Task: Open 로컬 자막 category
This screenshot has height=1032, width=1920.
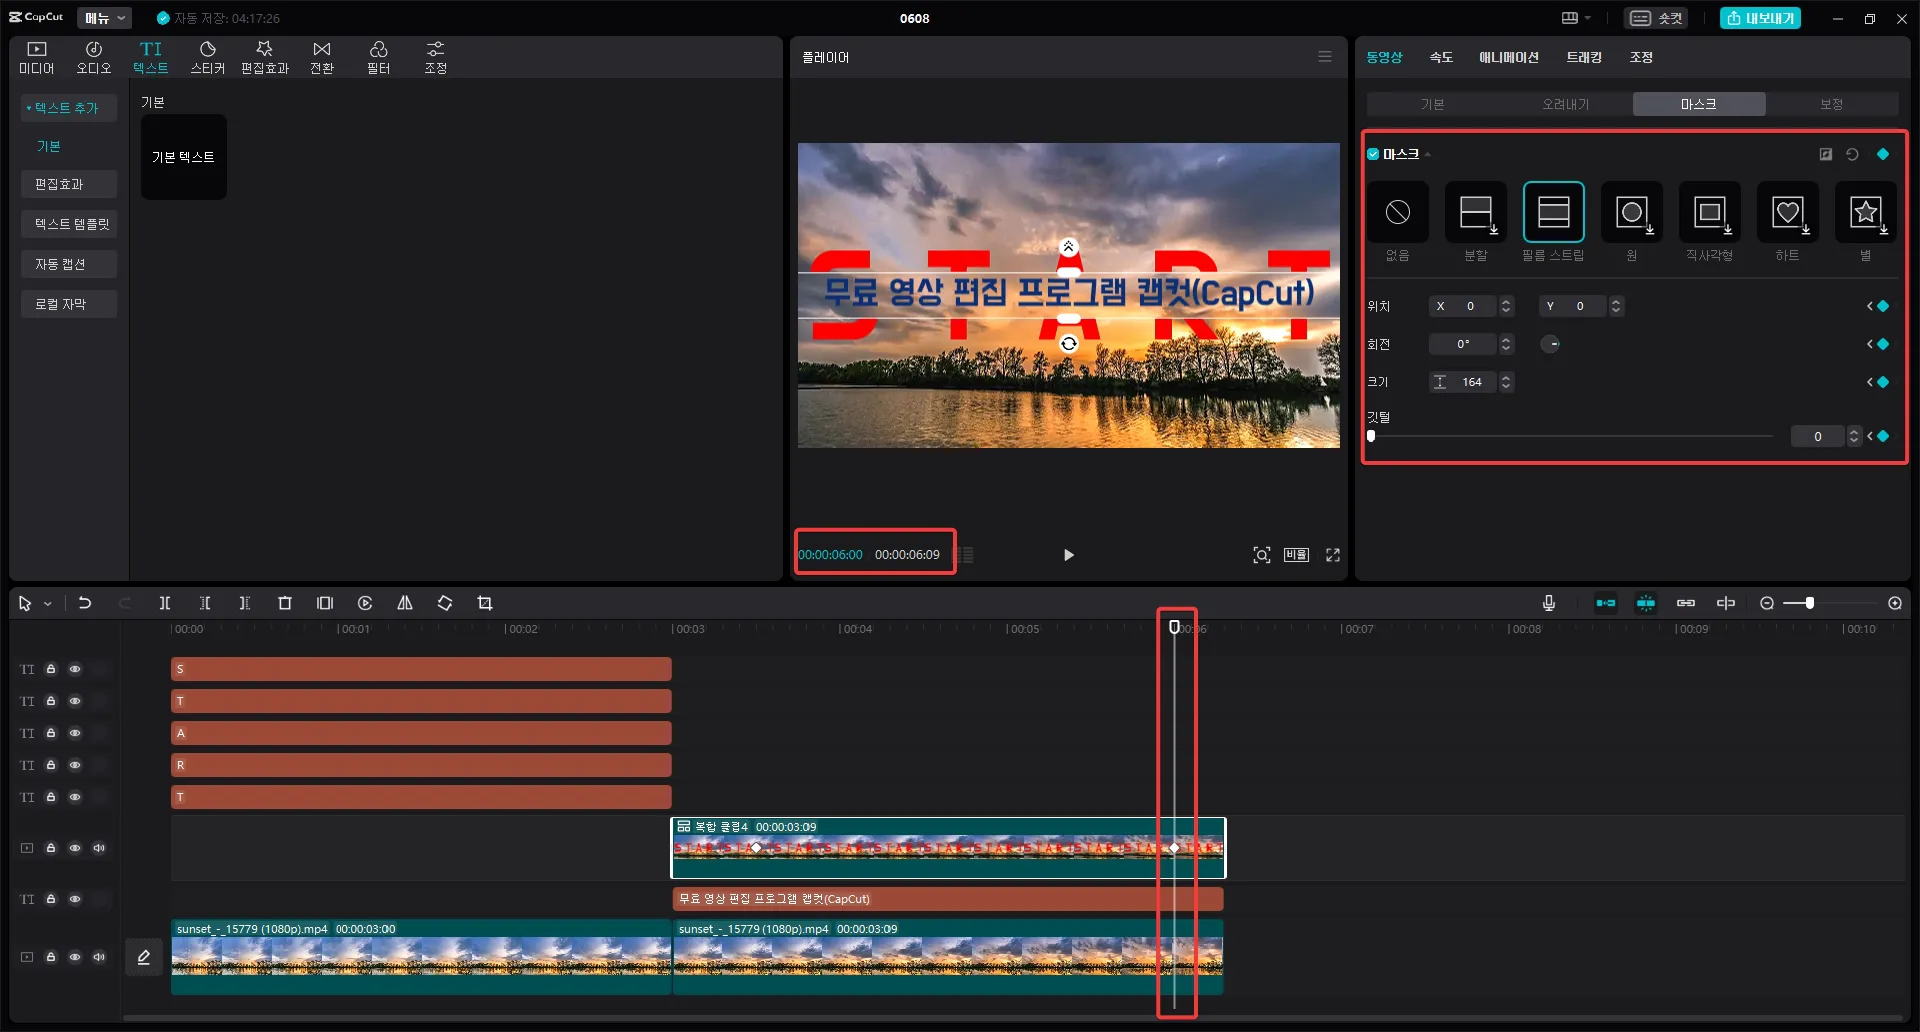Action: (x=69, y=304)
